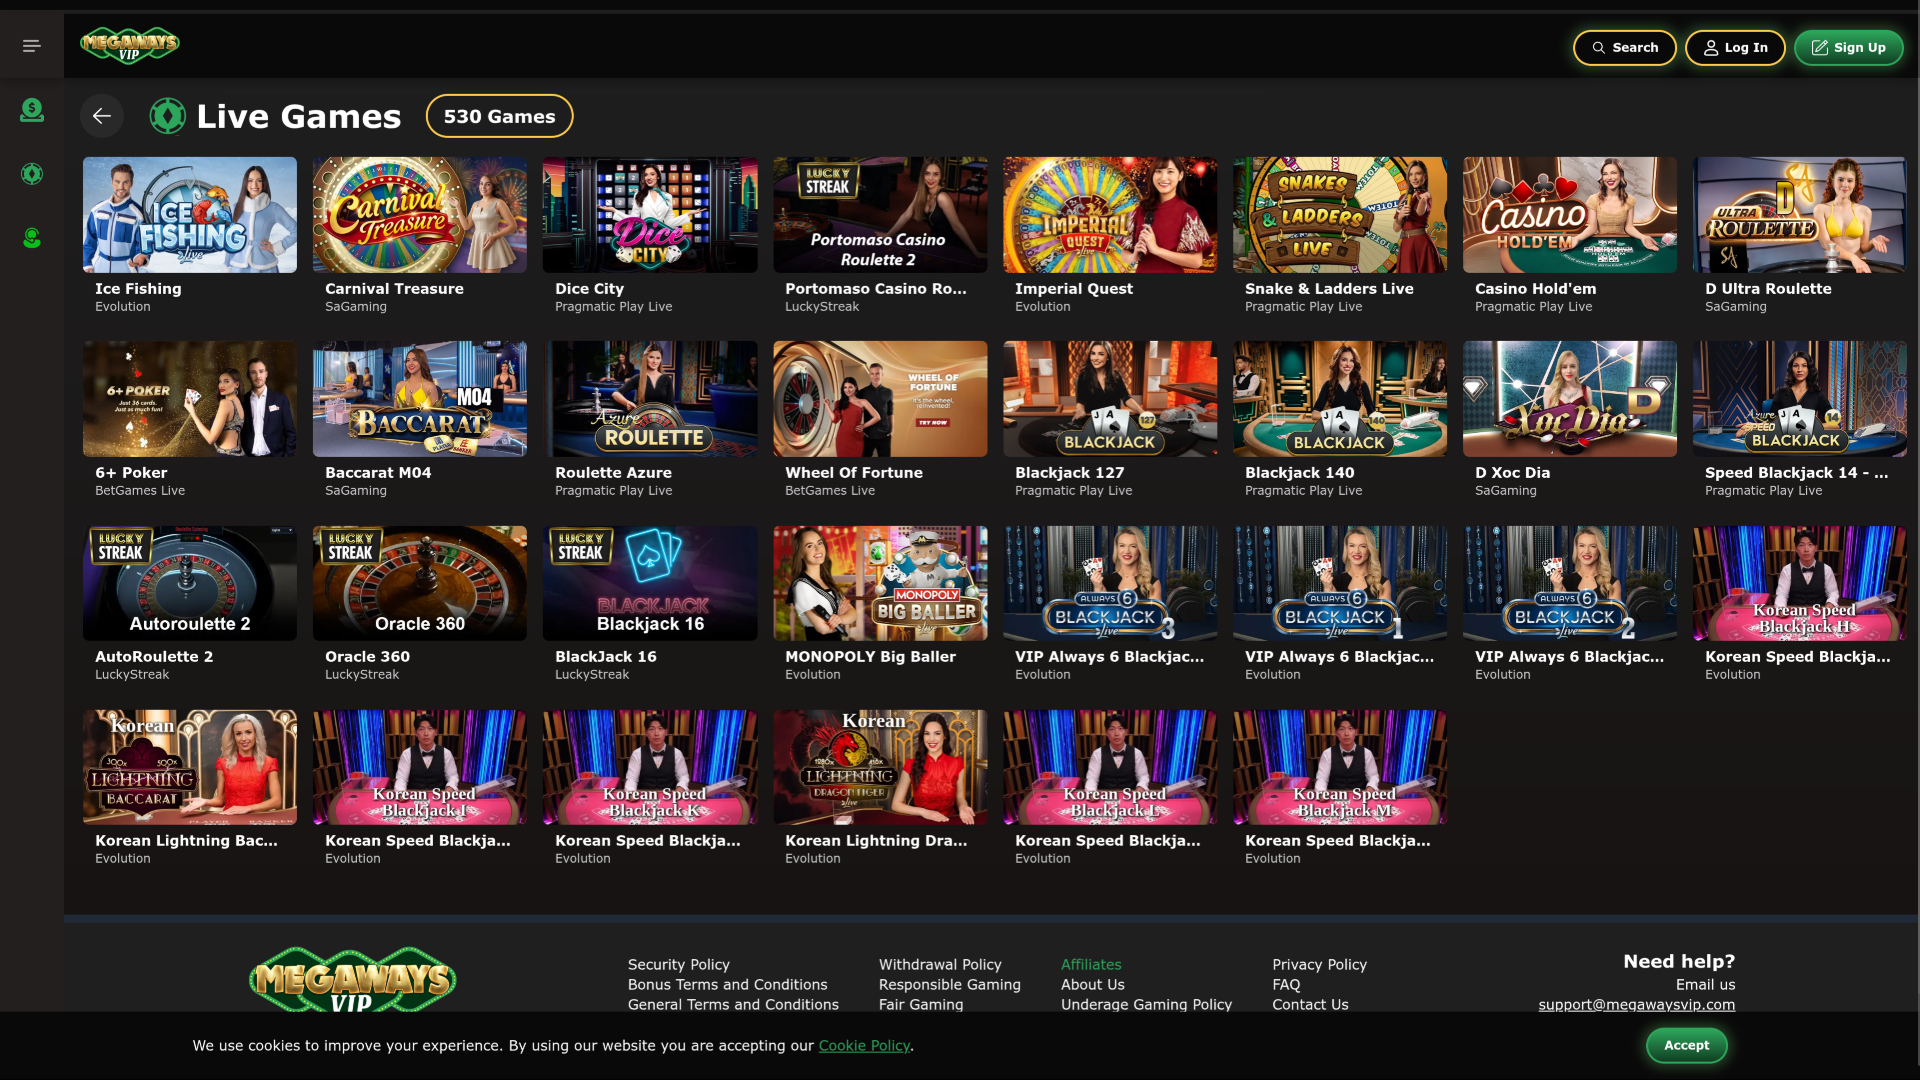Open the Cookie Policy link
1920x1080 pixels.
click(864, 1045)
